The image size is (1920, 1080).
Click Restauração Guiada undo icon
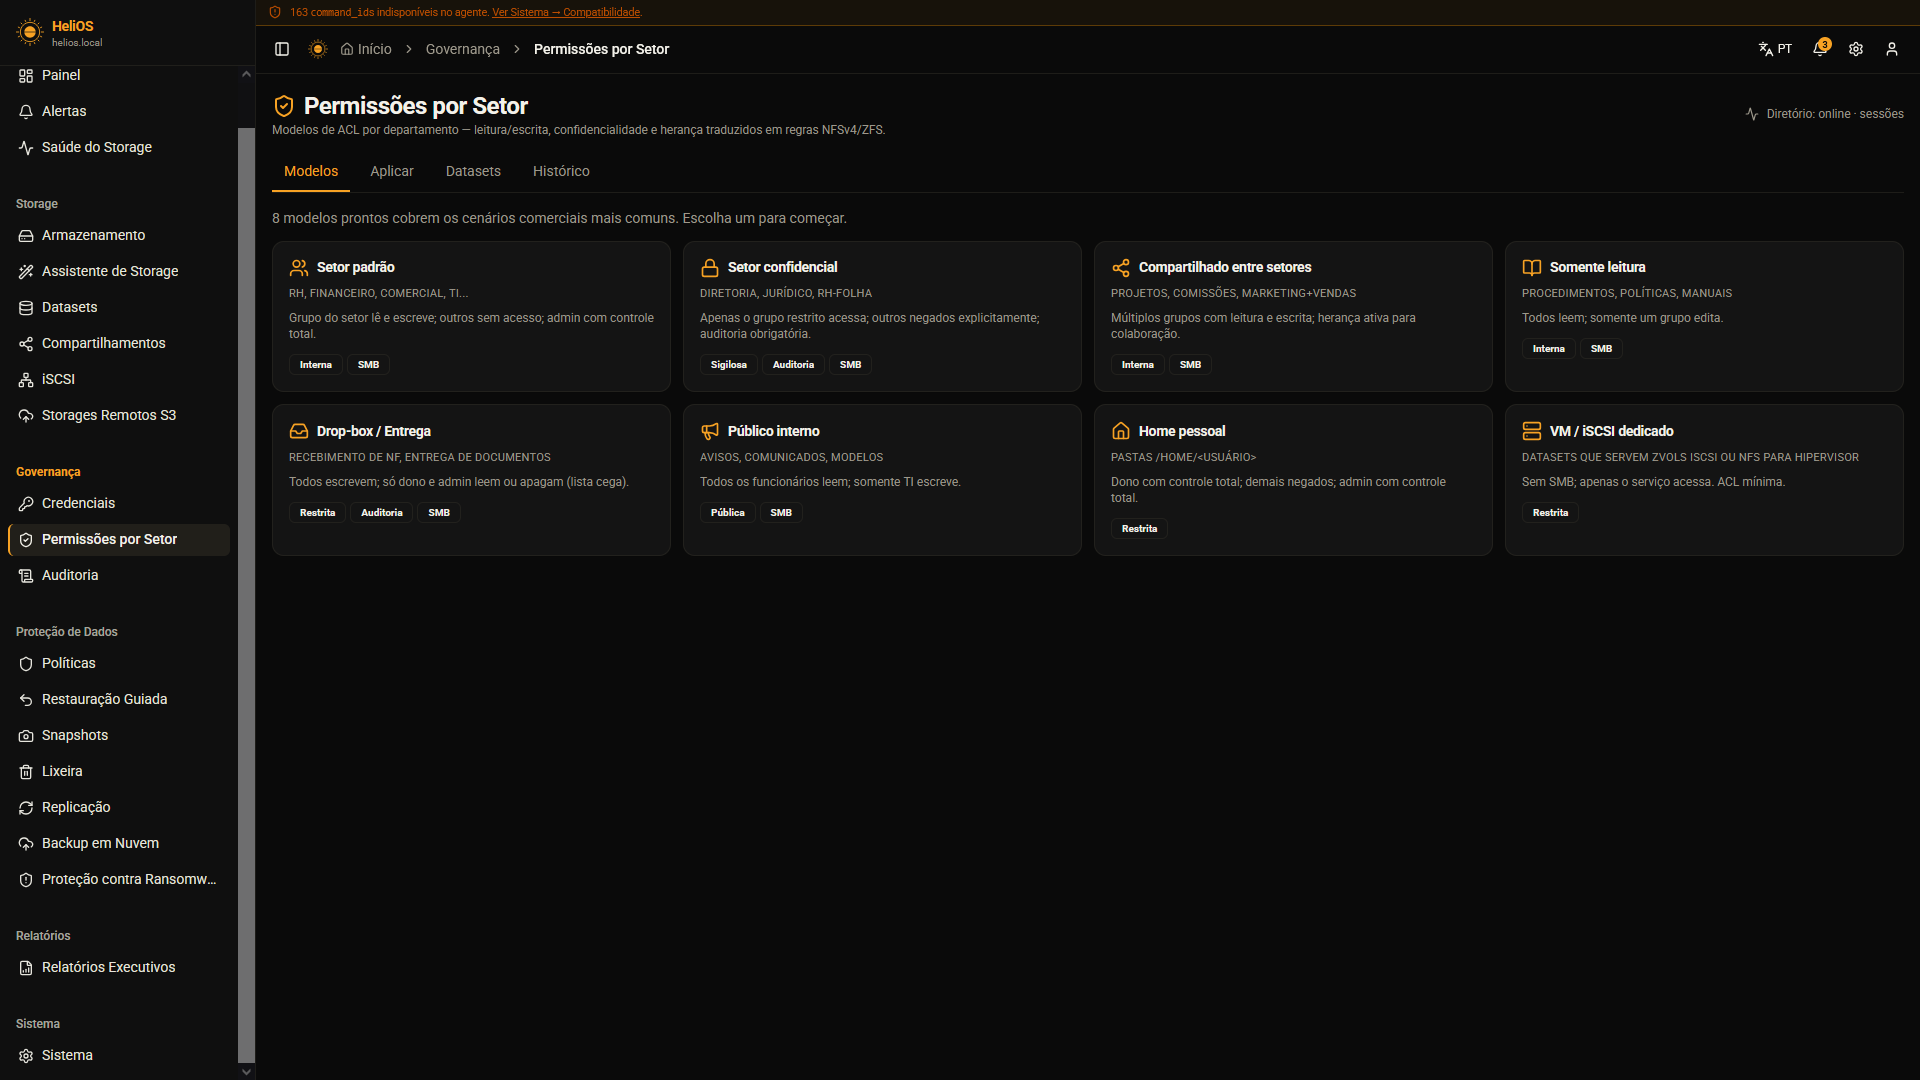click(26, 699)
